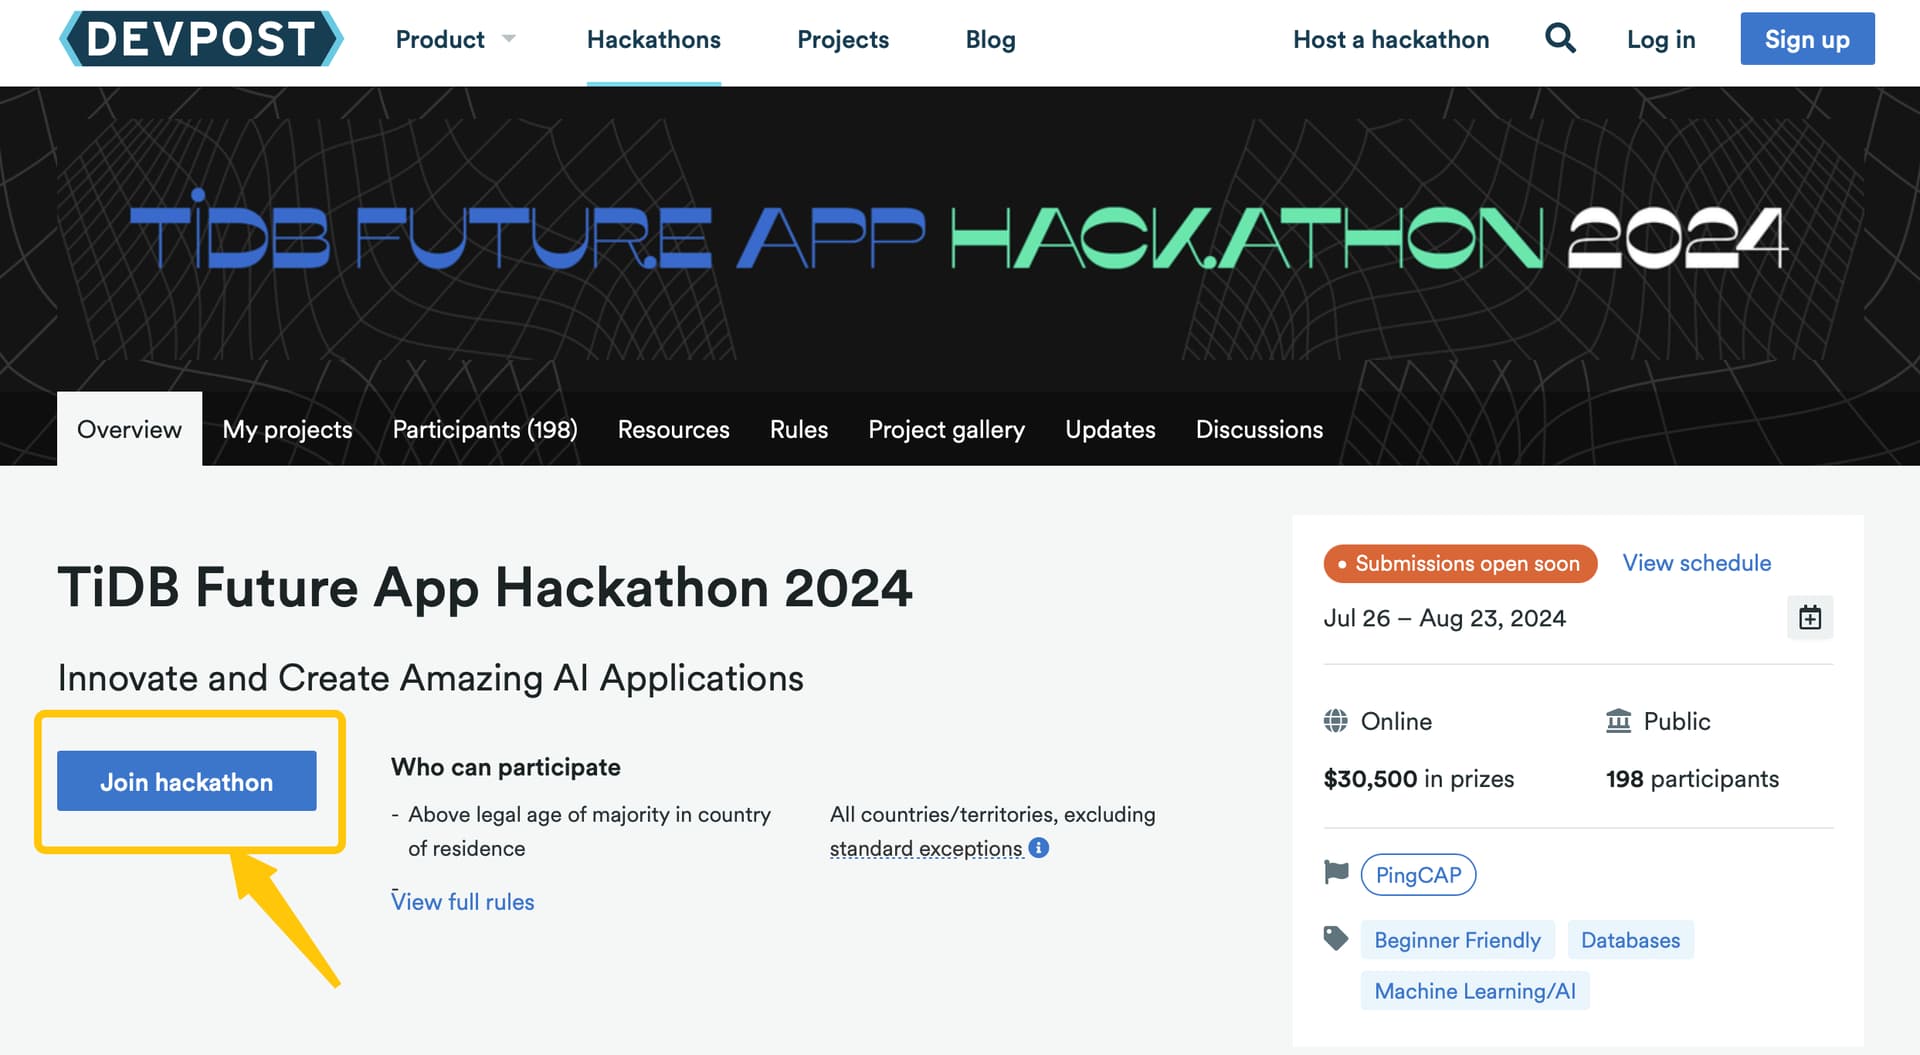1920x1055 pixels.
Task: Click the flag icon beside PingCAP
Action: pyautogui.click(x=1336, y=873)
